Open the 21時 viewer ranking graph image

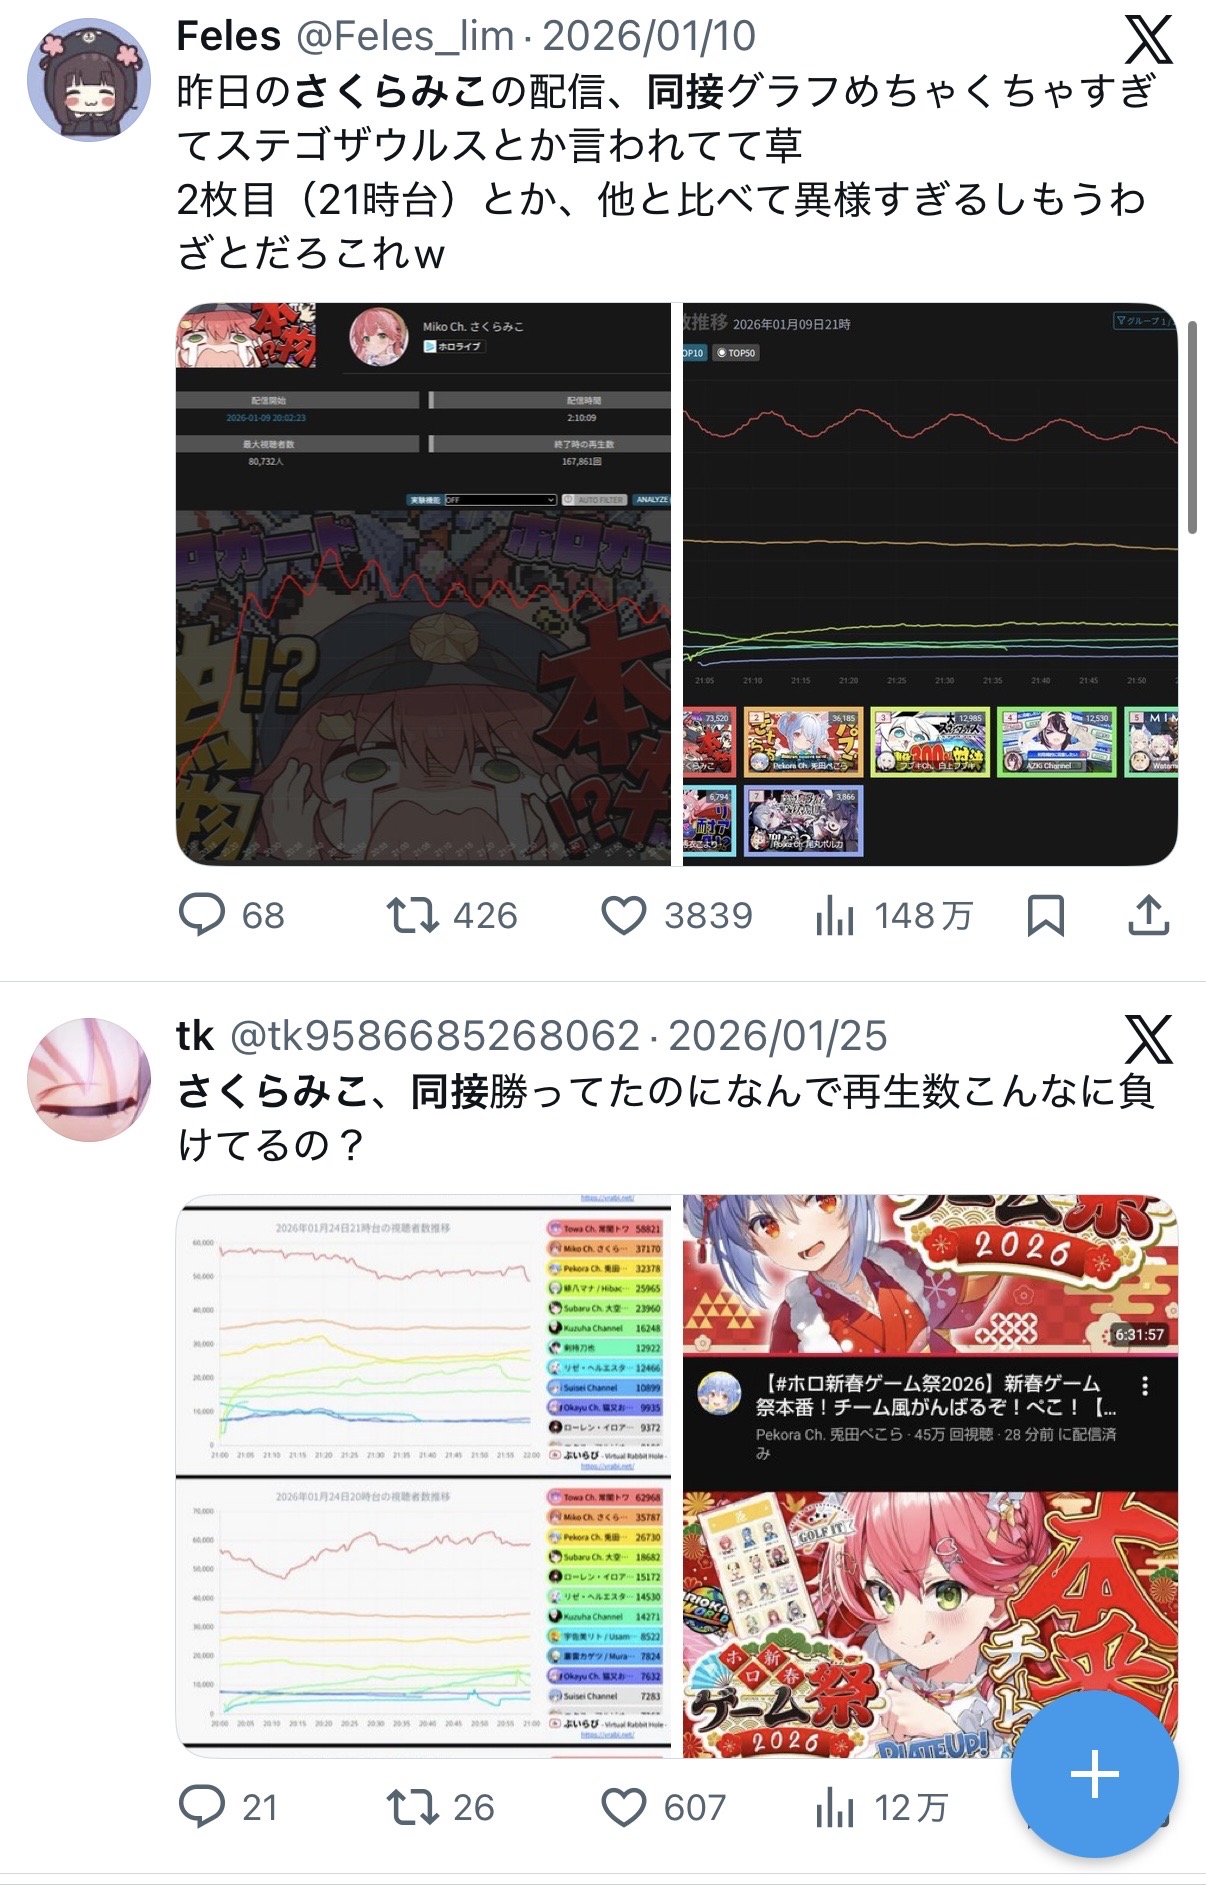[x=930, y=584]
